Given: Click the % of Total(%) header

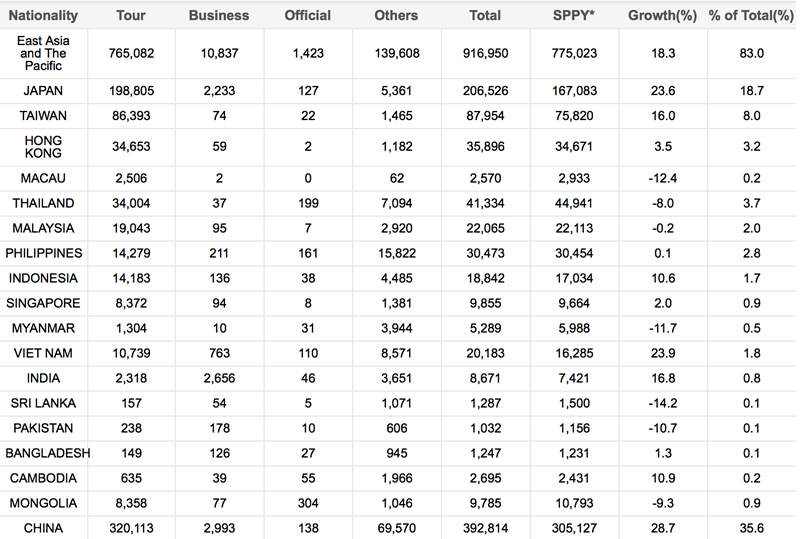Looking at the screenshot, I should [x=752, y=15].
